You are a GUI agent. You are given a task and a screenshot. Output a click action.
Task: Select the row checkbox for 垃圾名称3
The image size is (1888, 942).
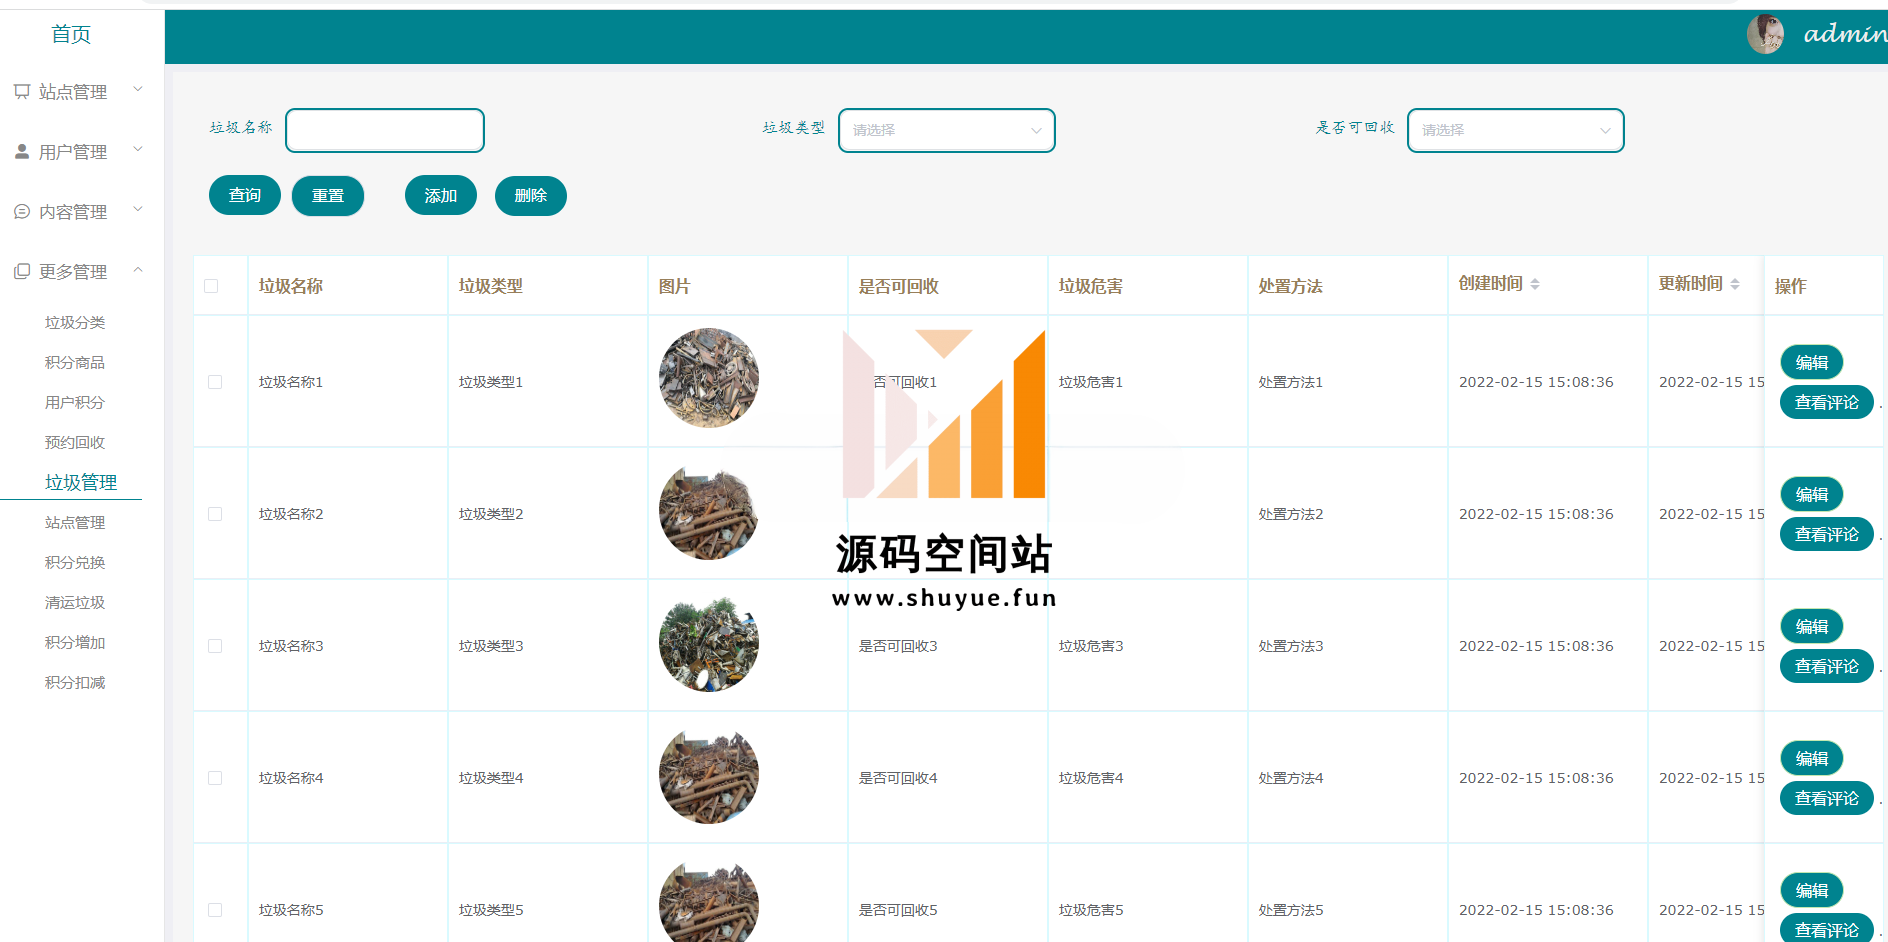pos(215,646)
